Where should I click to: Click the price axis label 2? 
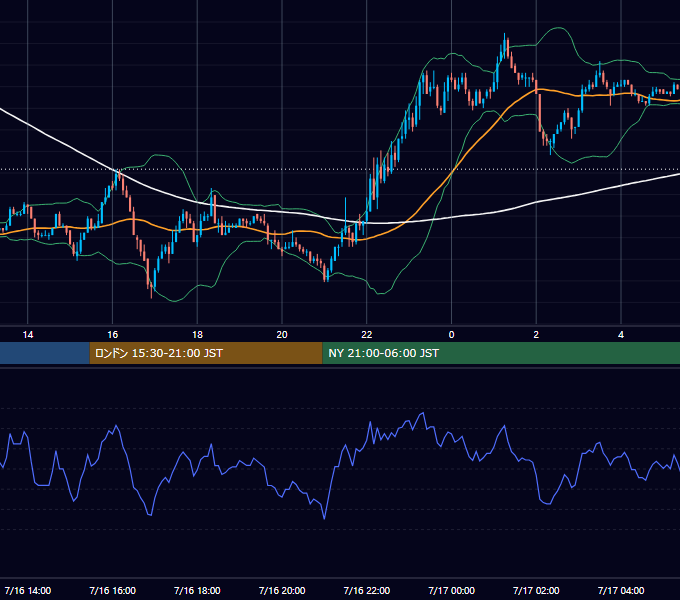536,335
